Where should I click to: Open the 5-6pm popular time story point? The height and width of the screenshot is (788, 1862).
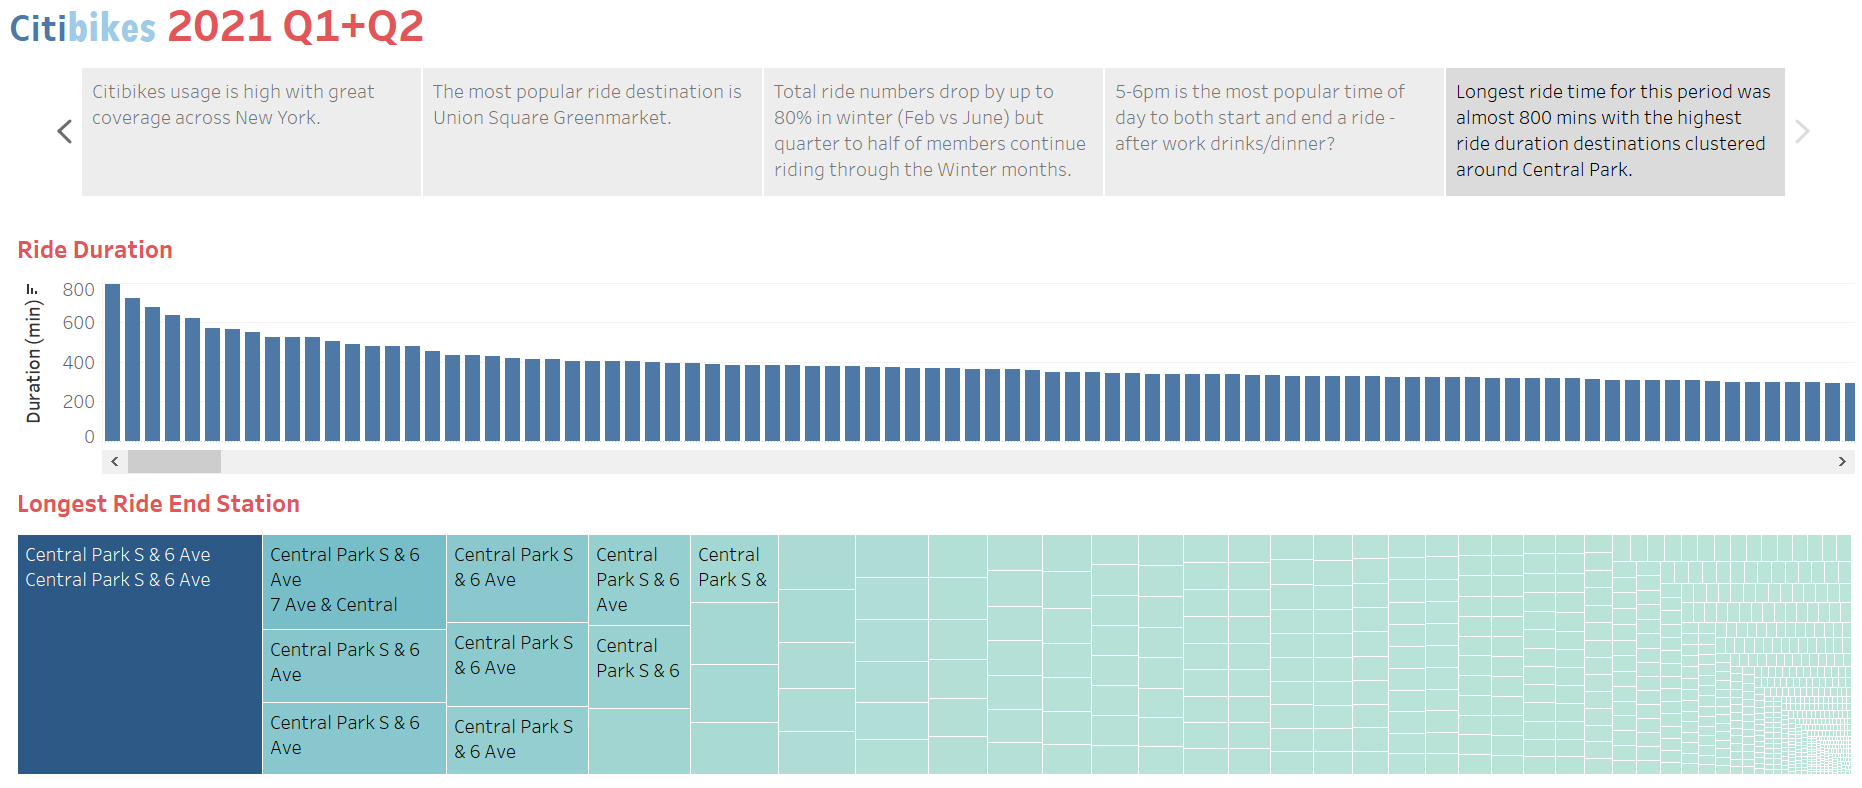click(x=1272, y=131)
